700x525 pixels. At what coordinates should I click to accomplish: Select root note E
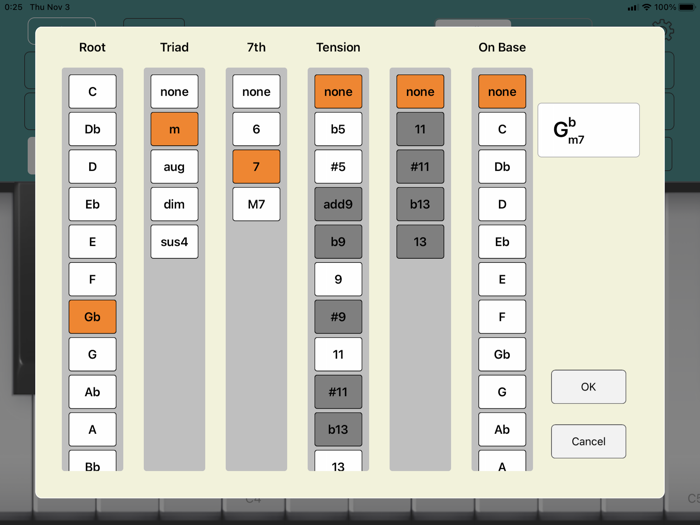pyautogui.click(x=92, y=242)
